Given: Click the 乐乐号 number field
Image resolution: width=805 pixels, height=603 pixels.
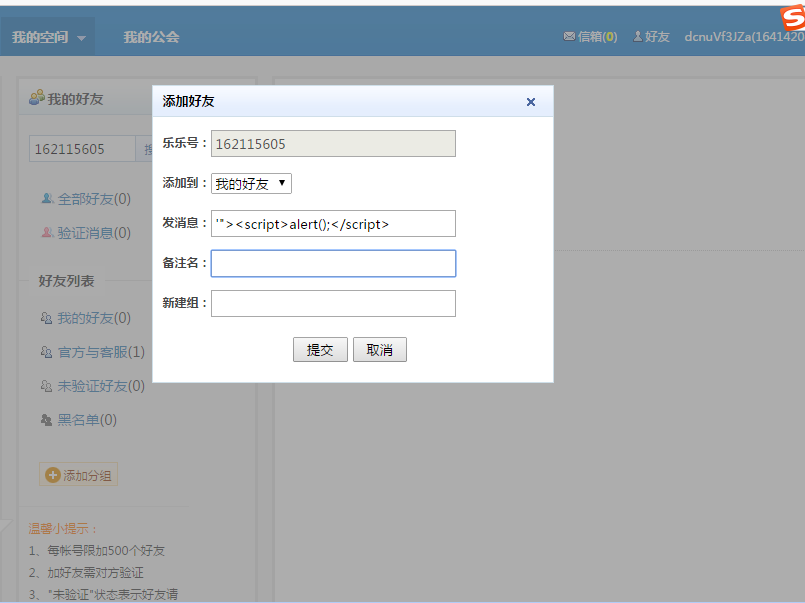Looking at the screenshot, I should point(333,143).
